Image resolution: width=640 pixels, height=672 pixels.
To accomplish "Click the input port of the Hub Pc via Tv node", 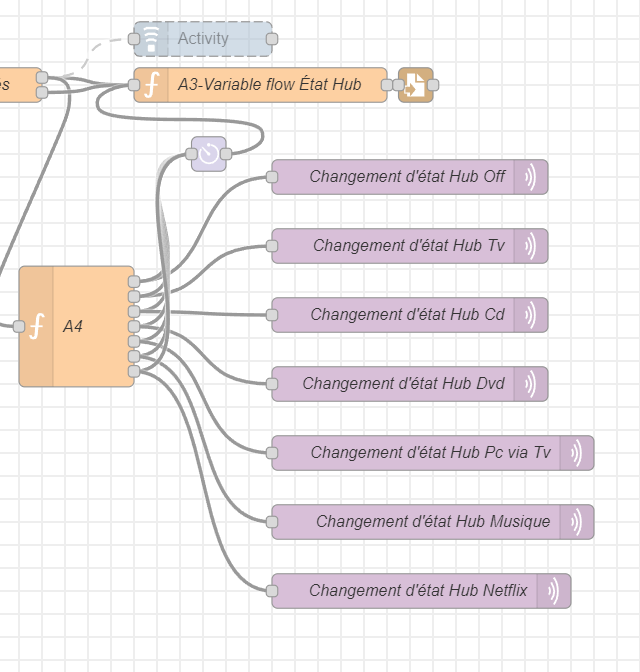I will 272,453.
